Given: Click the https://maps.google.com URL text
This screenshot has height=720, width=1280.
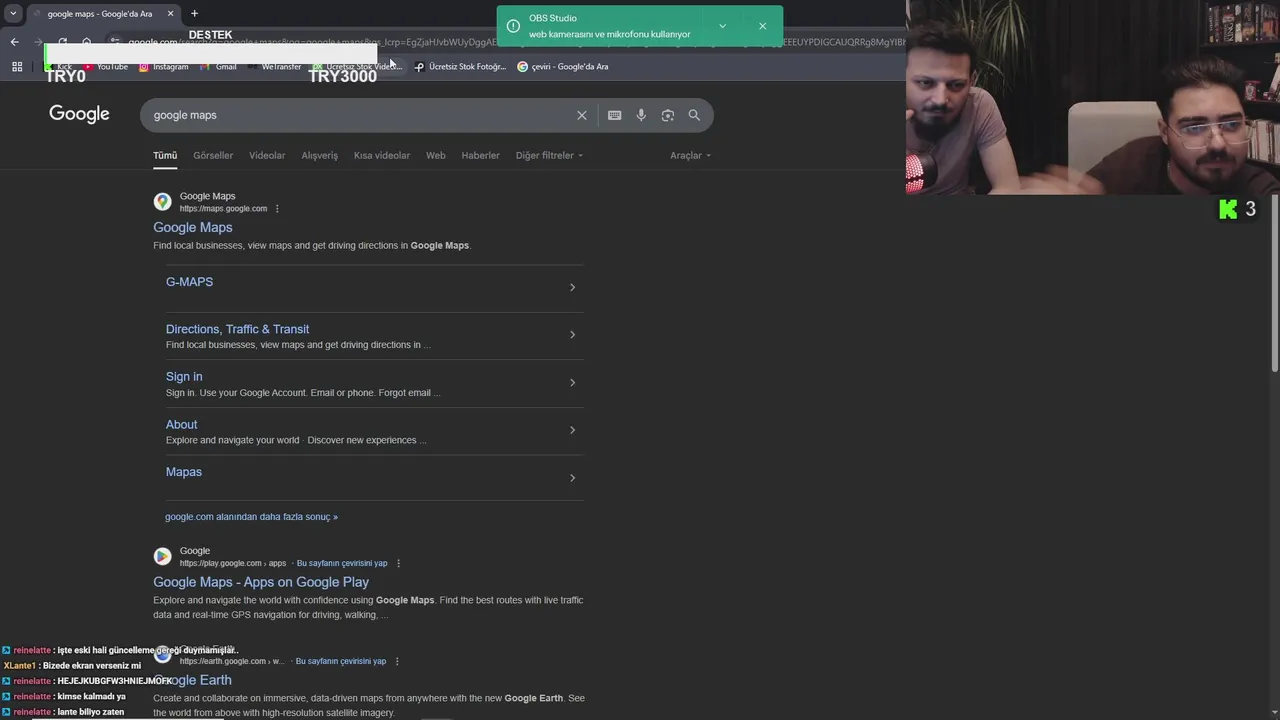Looking at the screenshot, I should point(223,209).
